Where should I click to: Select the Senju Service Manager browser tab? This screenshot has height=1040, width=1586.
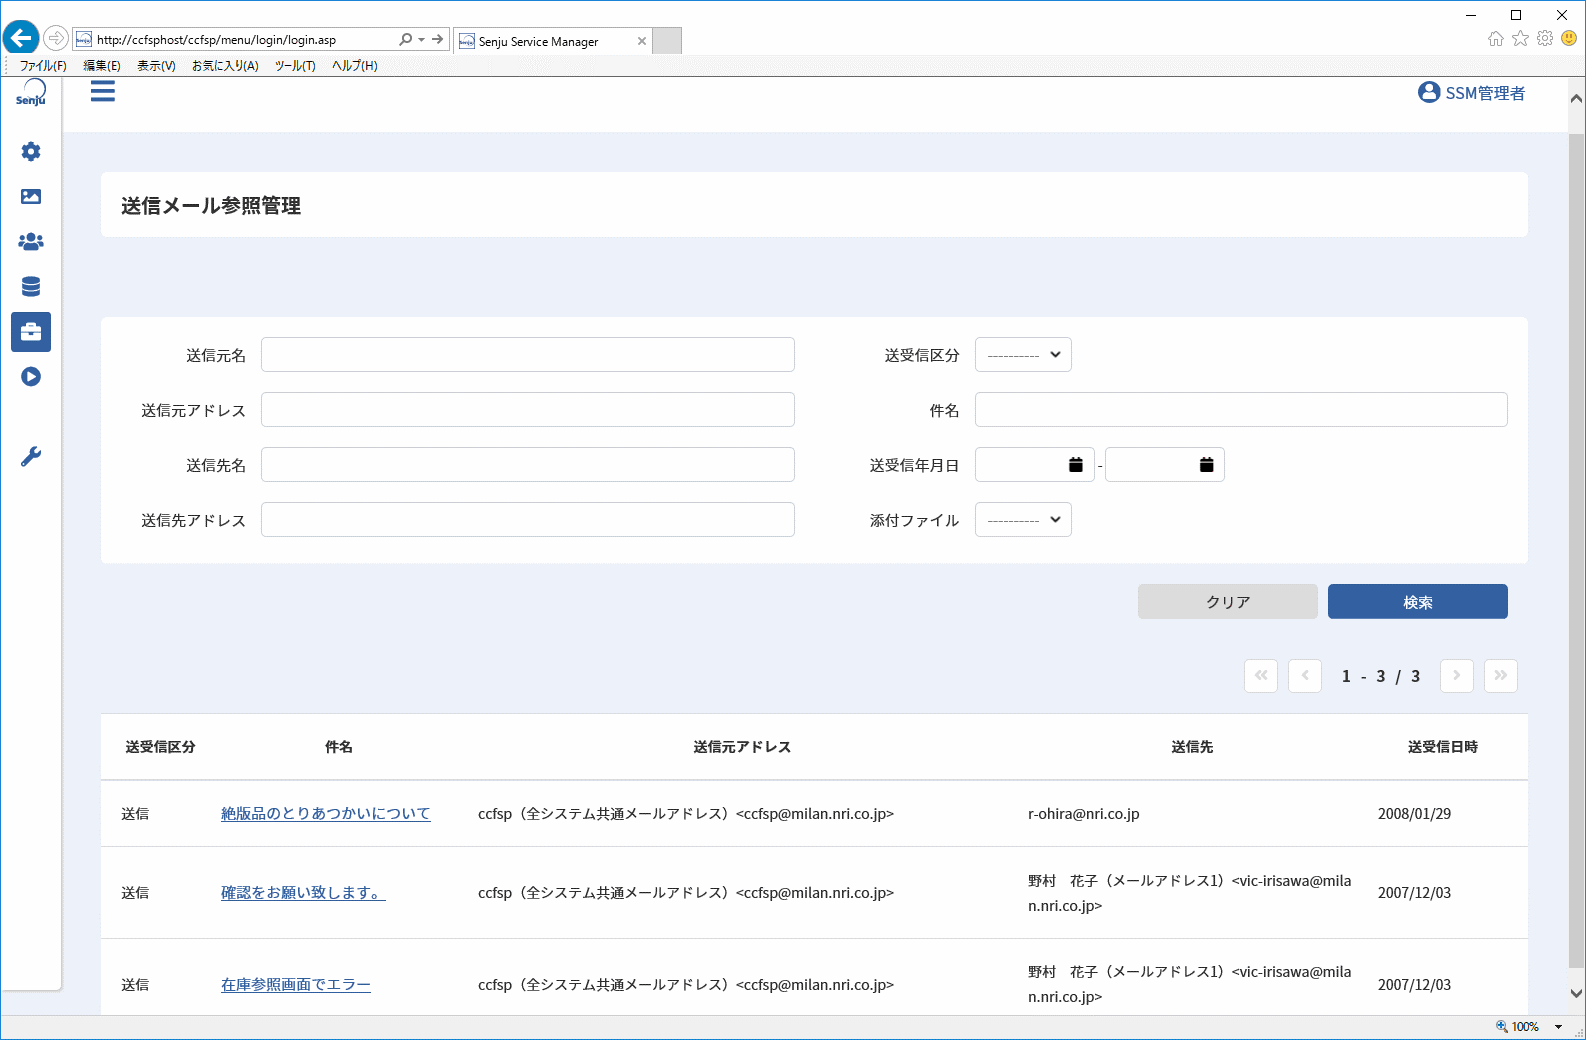[553, 41]
